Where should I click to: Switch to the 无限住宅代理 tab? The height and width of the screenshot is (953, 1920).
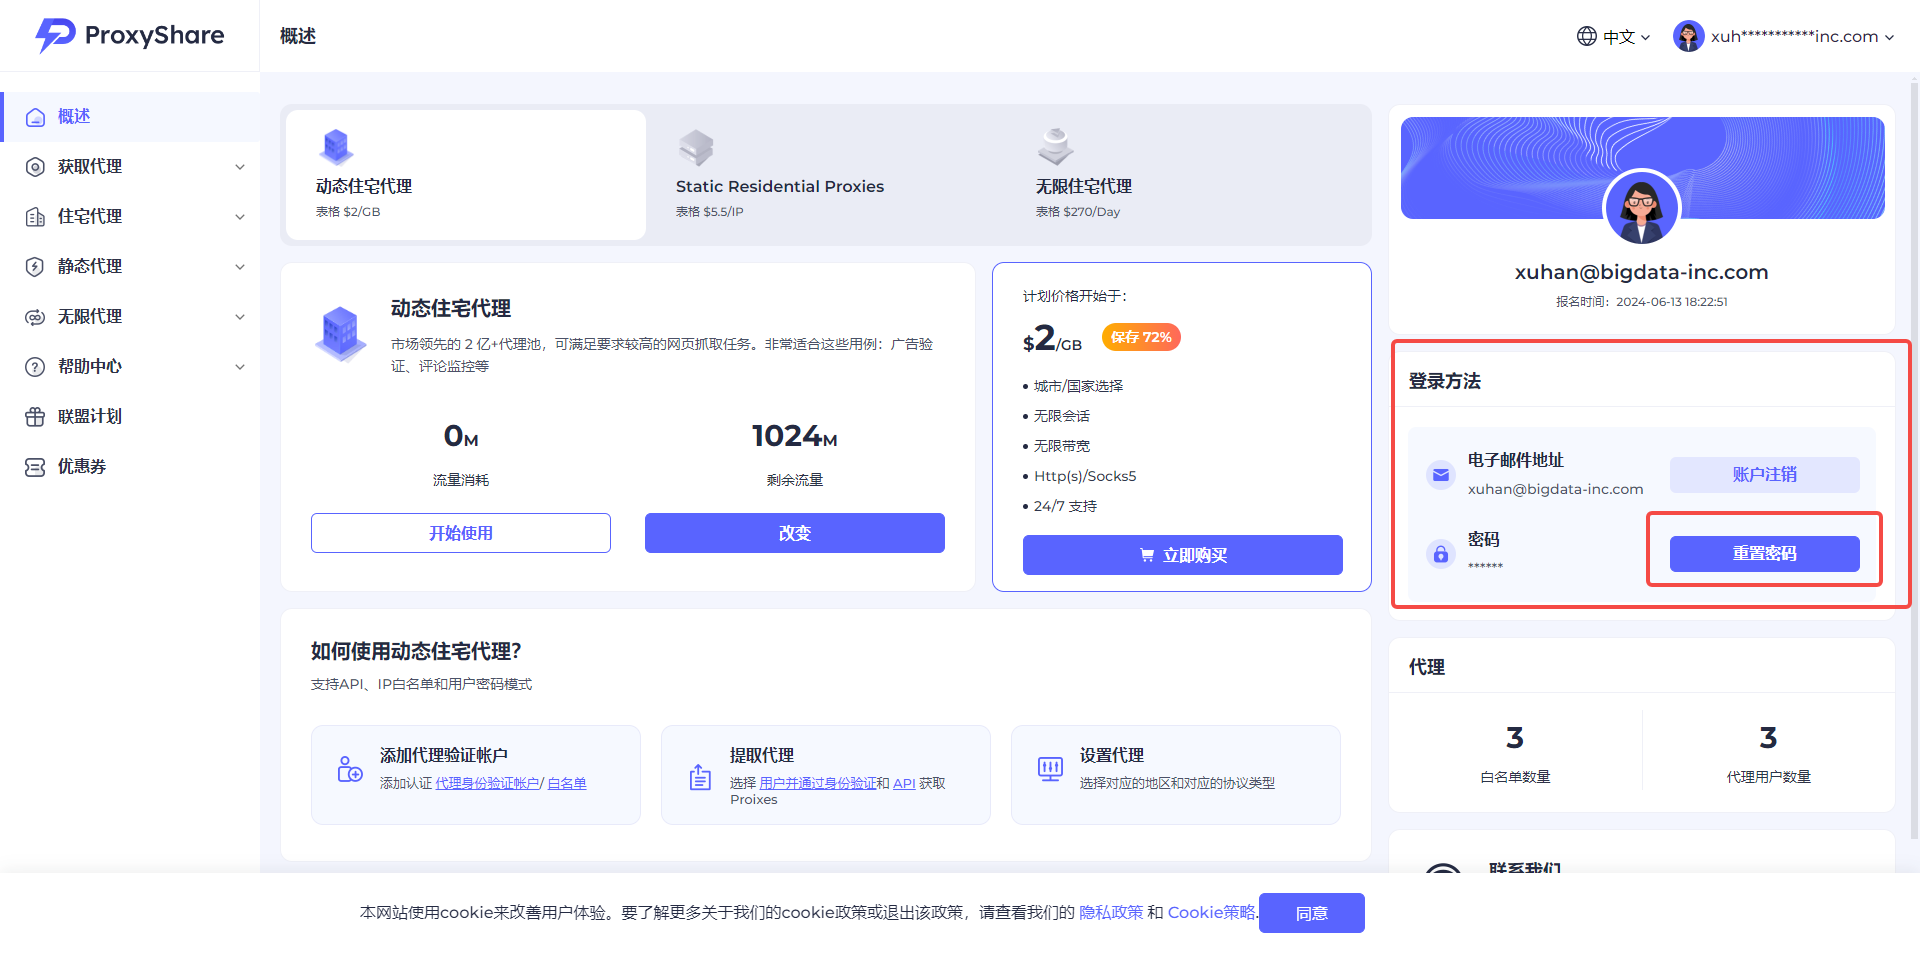[1186, 175]
